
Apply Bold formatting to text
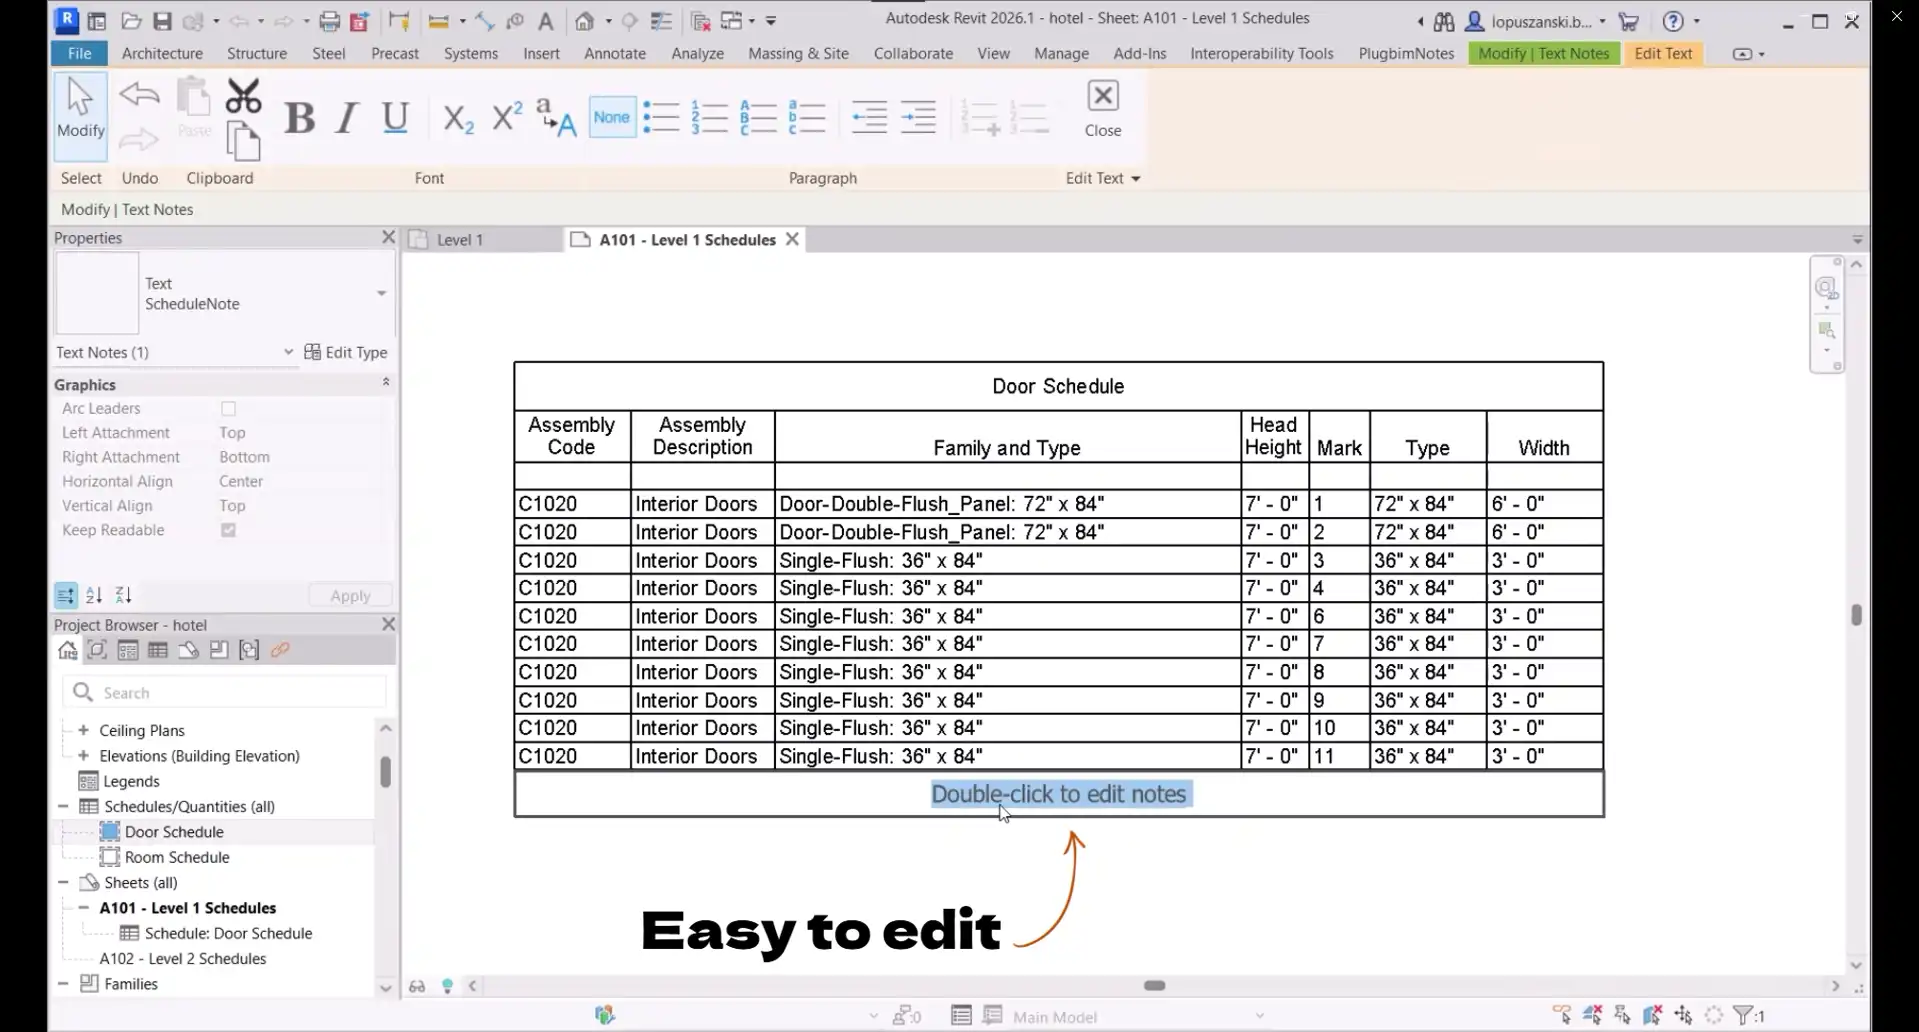point(299,118)
